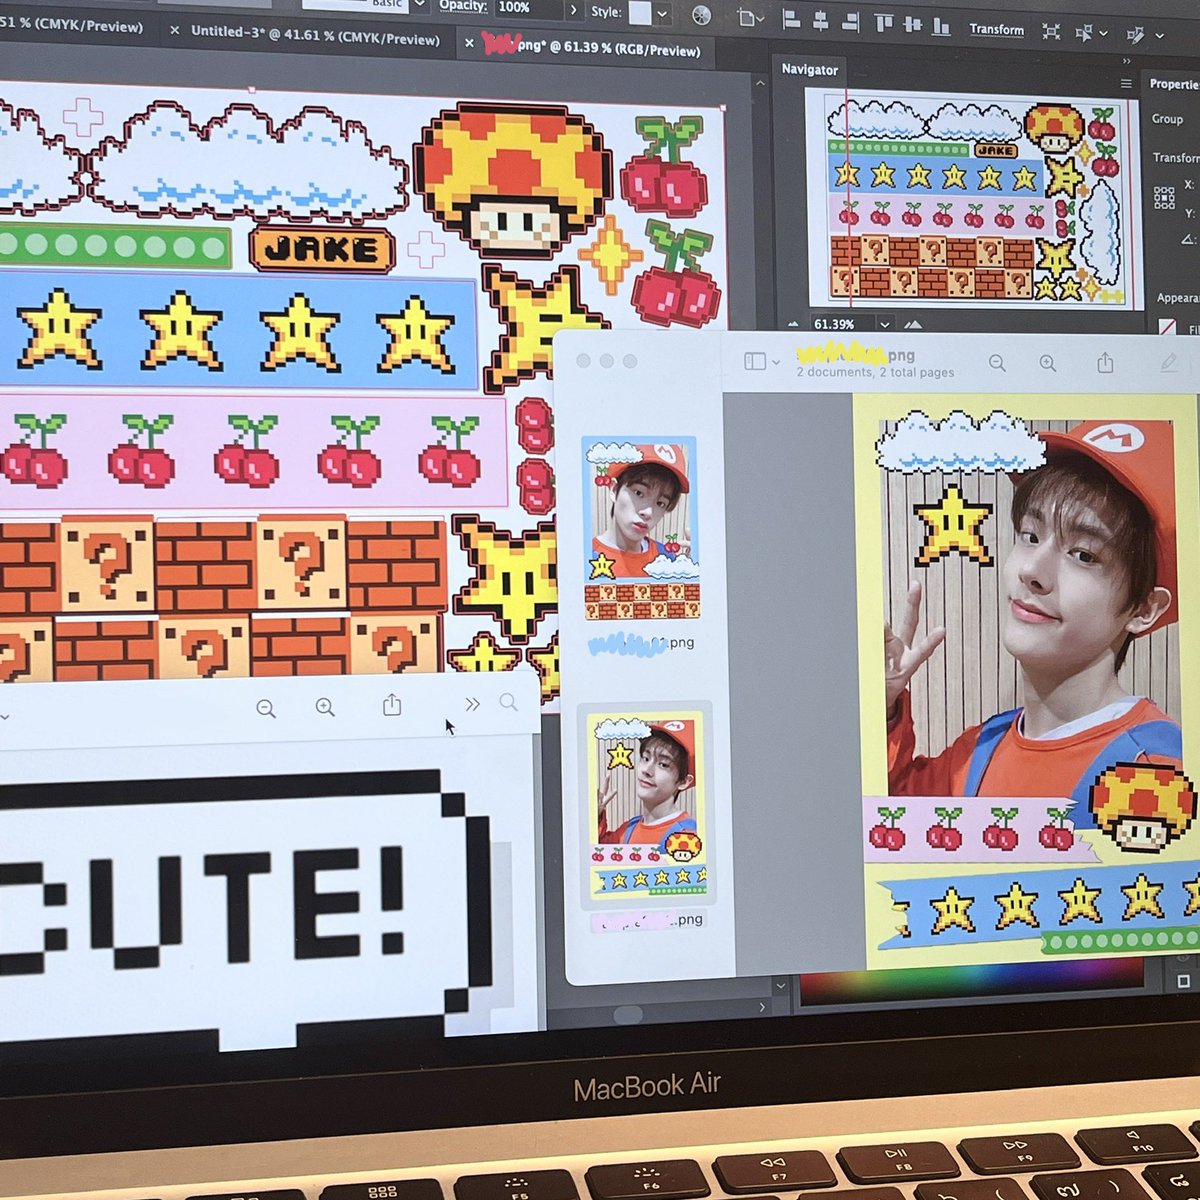The width and height of the screenshot is (1200, 1200).
Task: Align selection to the bottom edge
Action: tap(941, 27)
